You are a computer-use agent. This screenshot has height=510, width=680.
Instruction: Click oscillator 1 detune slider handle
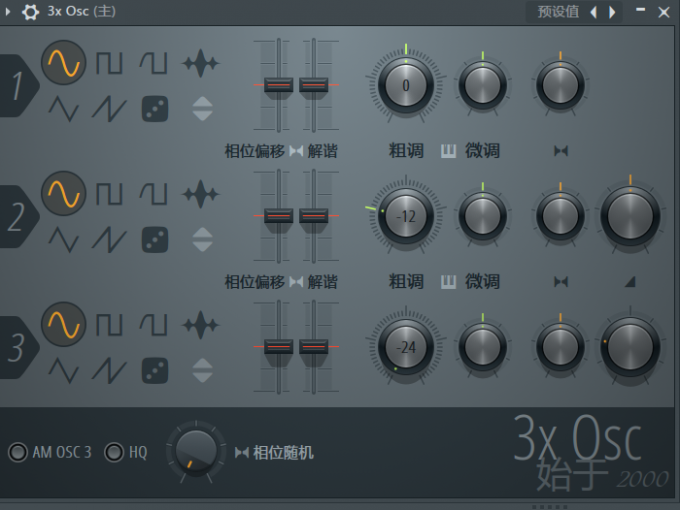pyautogui.click(x=314, y=85)
